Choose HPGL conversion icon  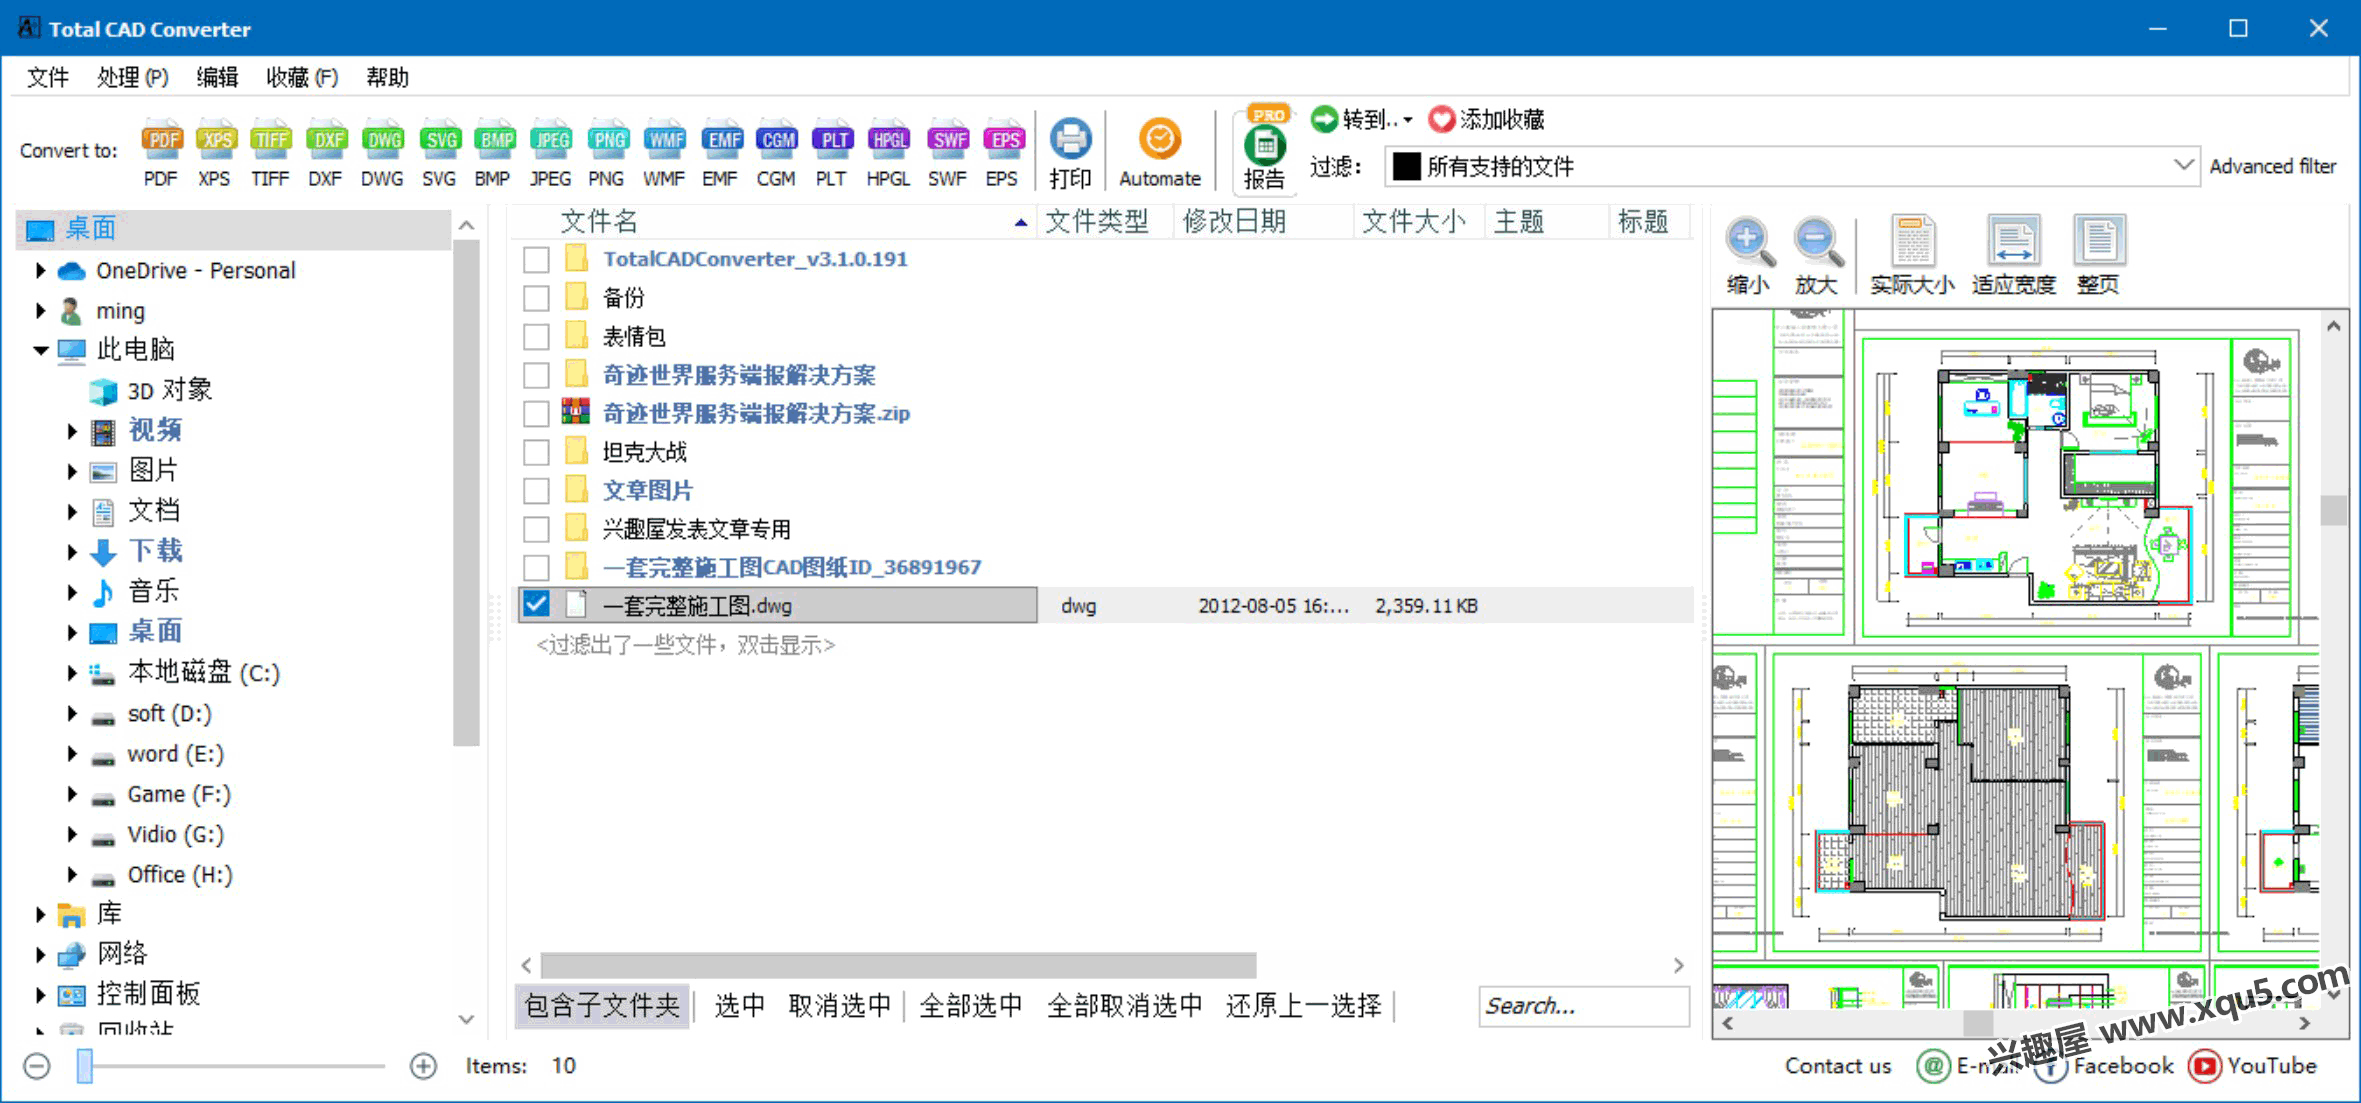coord(888,153)
